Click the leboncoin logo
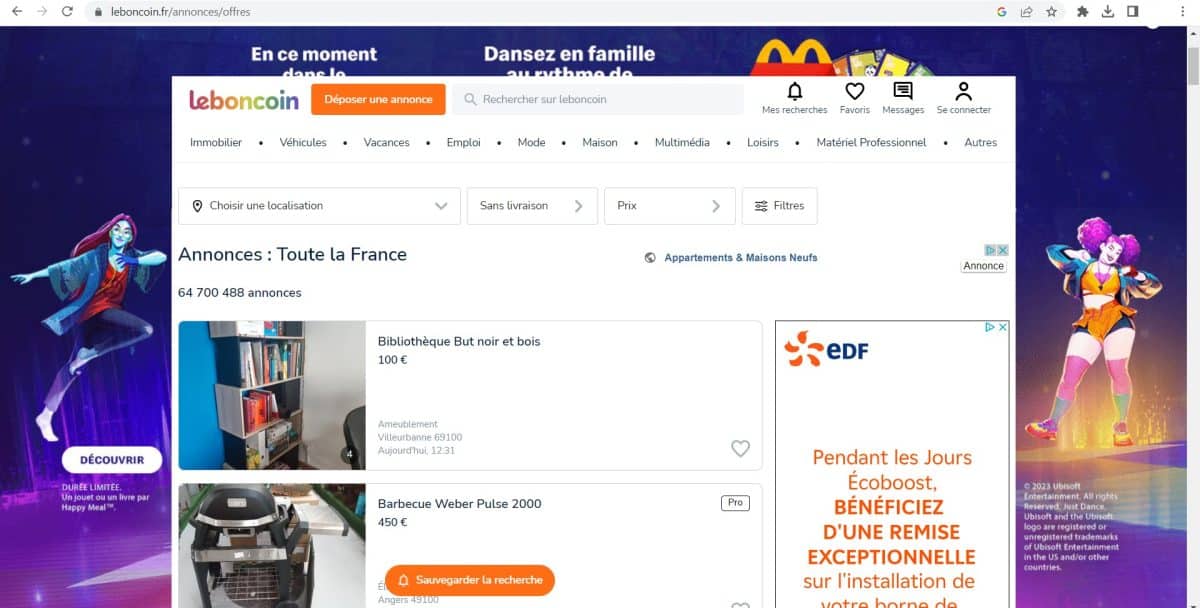The width and height of the screenshot is (1200, 608). point(244,100)
